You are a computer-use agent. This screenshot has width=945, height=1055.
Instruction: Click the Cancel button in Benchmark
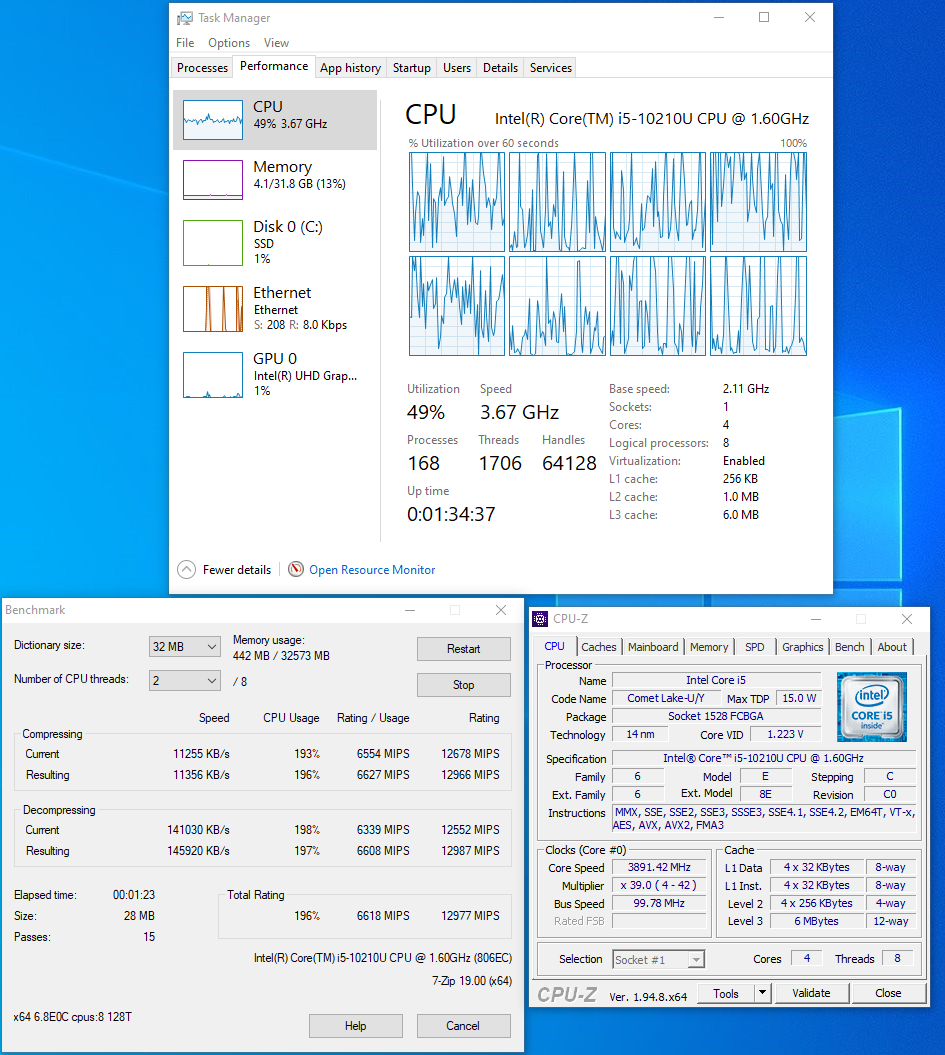(463, 1026)
